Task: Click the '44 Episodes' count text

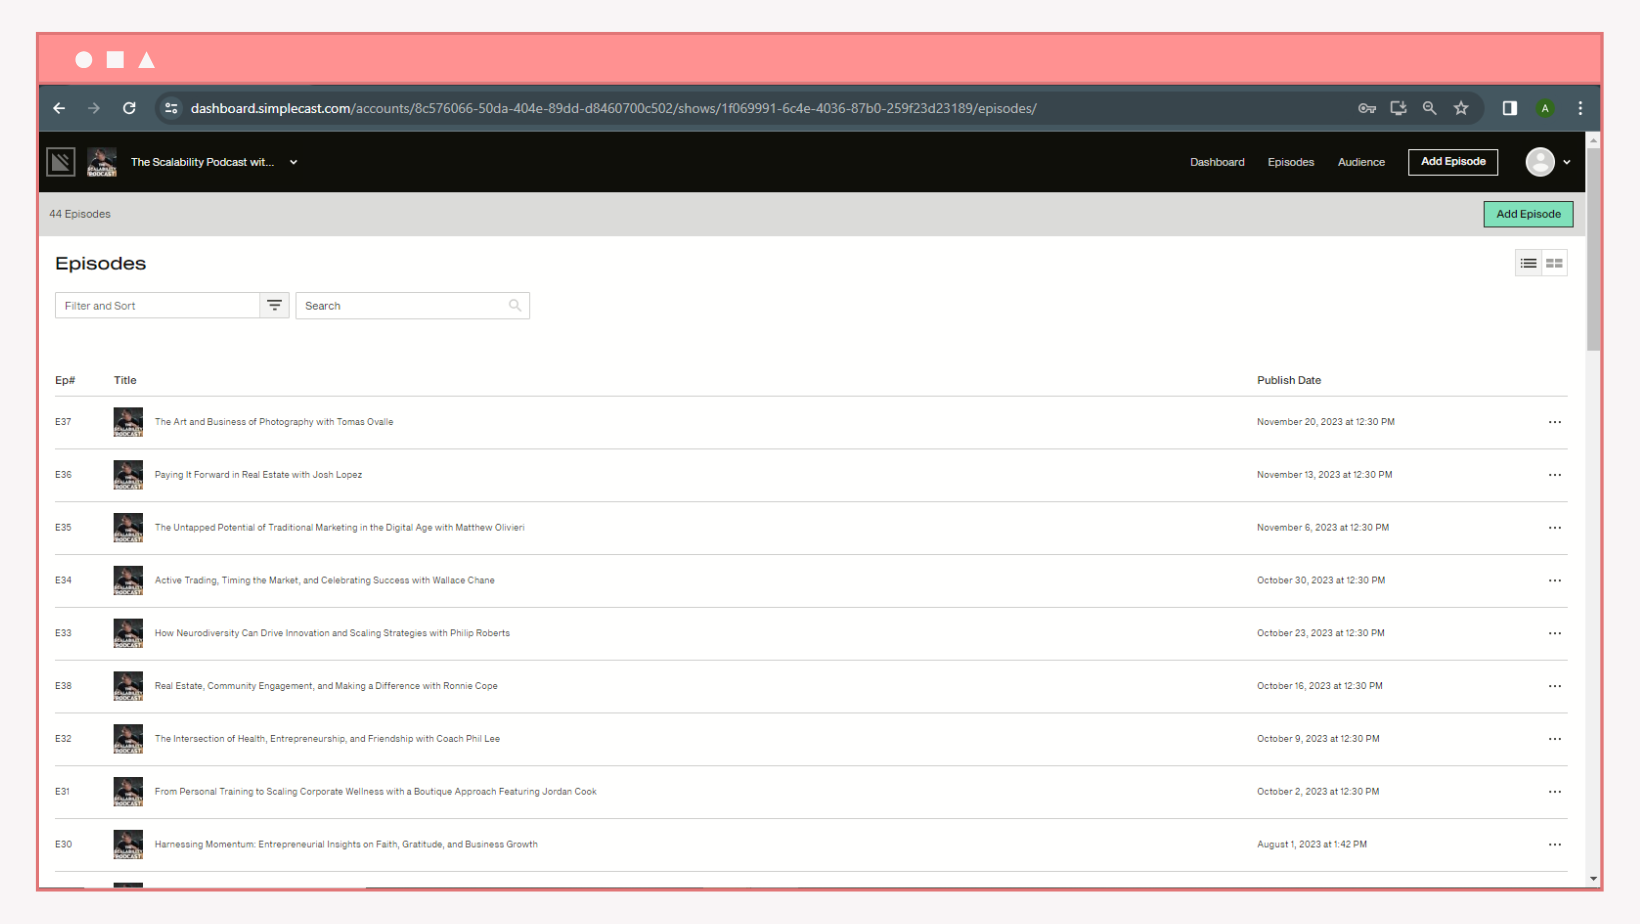Action: 80,214
